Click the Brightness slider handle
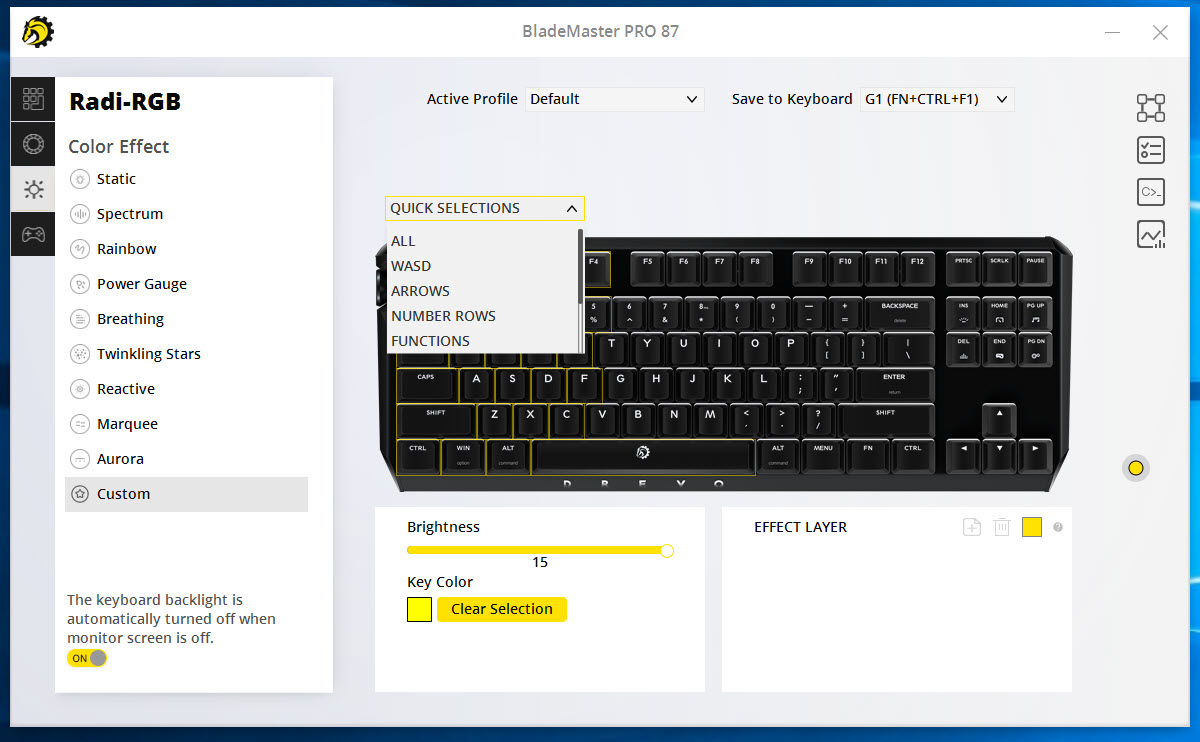The width and height of the screenshot is (1200, 742). click(667, 550)
